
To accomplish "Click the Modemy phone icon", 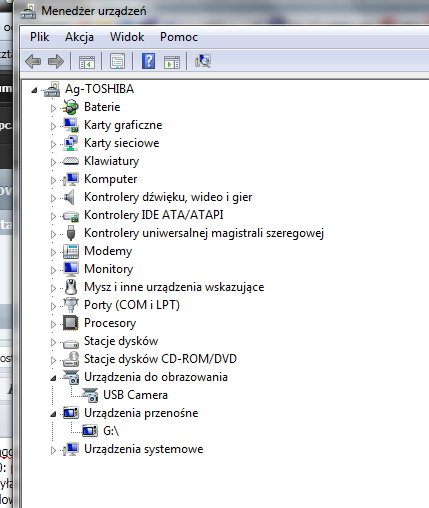I will point(71,251).
